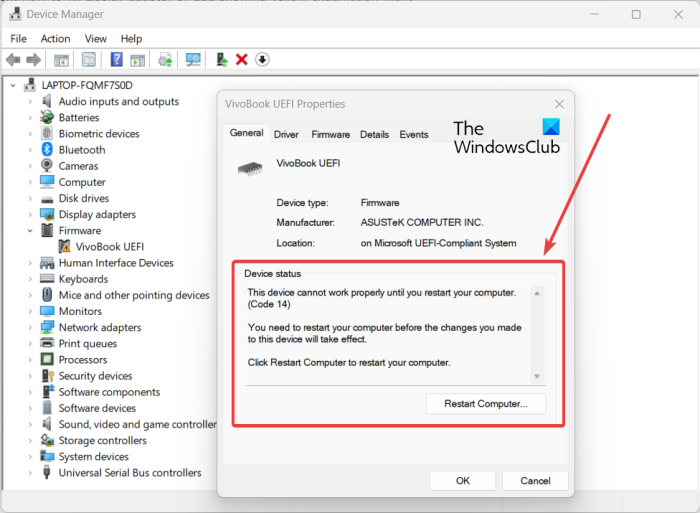Expand the Human Interface Devices category
Screen dimensions: 700x513
point(30,263)
